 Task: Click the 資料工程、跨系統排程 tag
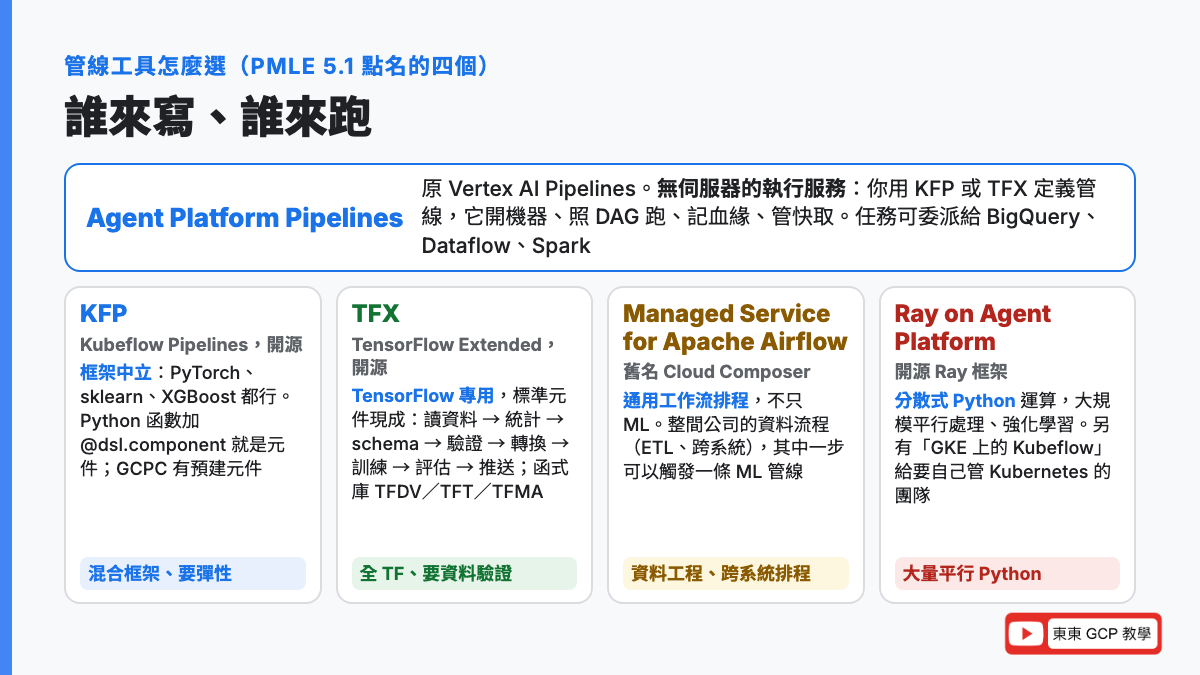coord(736,573)
